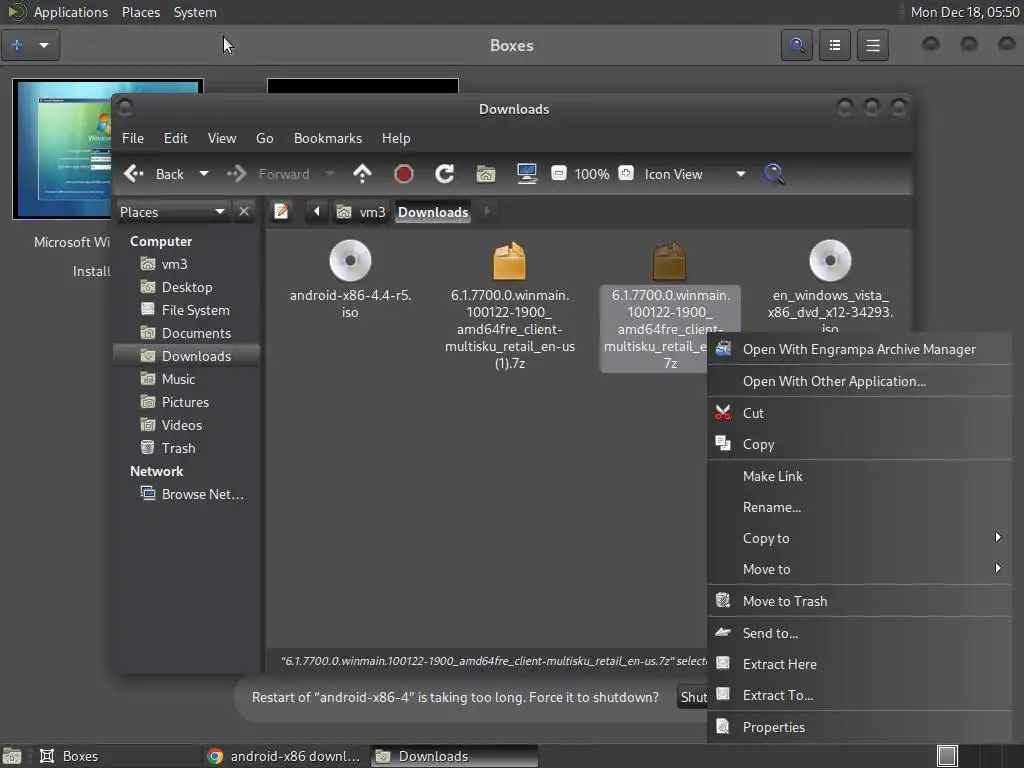Open the Boxes hamburger menu
The width and height of the screenshot is (1024, 768).
pos(872,45)
